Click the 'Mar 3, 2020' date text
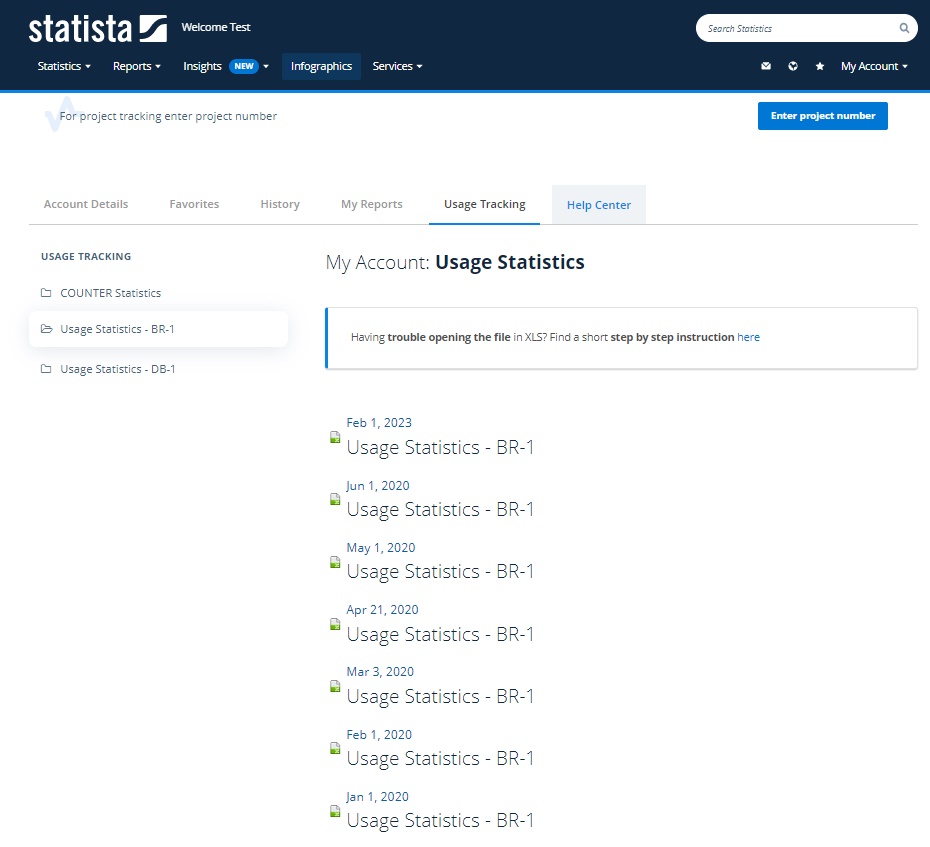 click(x=380, y=671)
